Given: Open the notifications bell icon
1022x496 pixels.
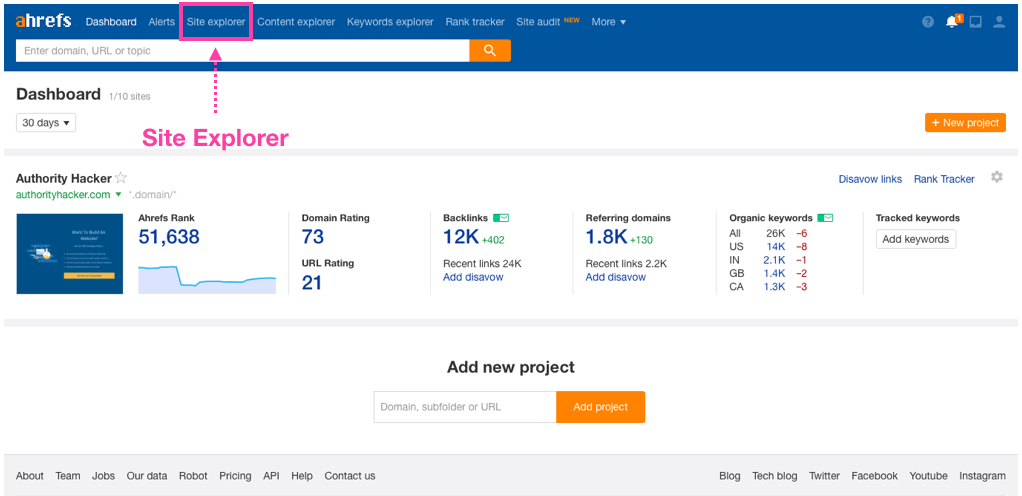Looking at the screenshot, I should coord(952,22).
